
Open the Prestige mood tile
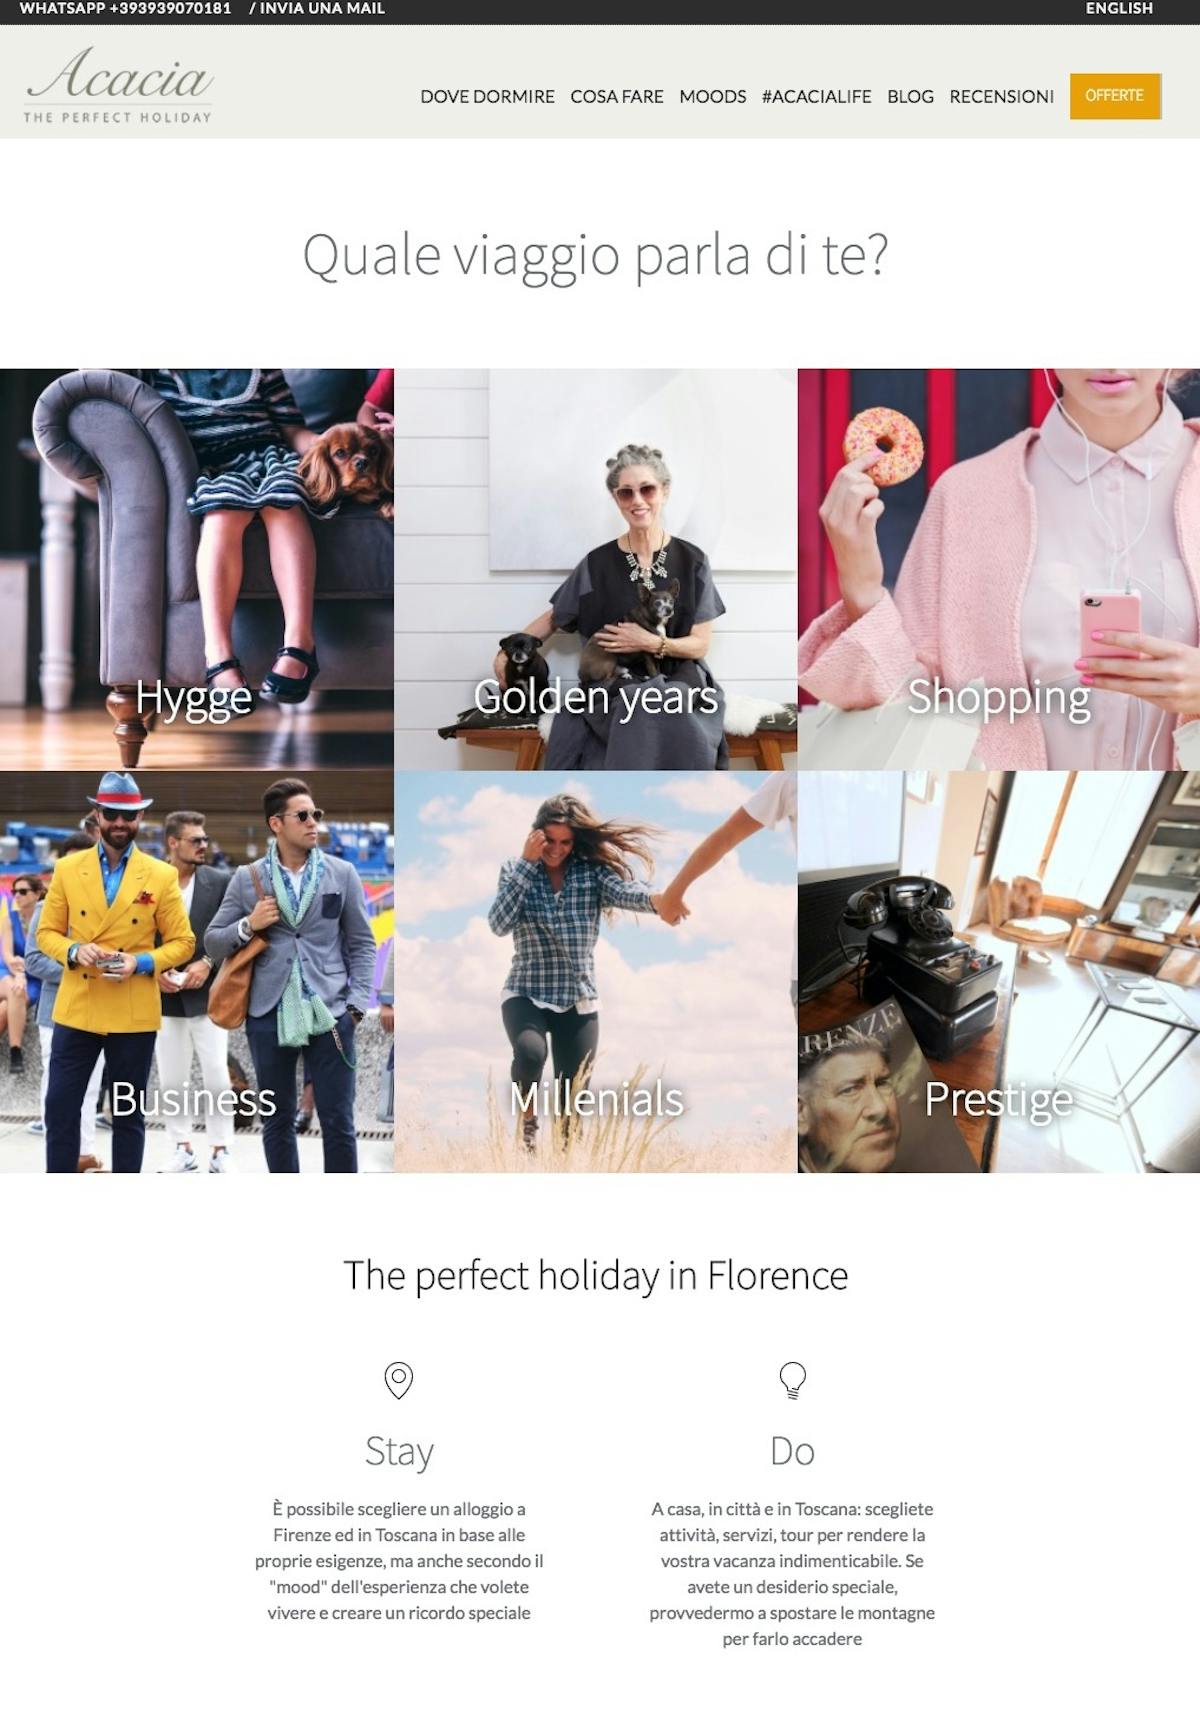click(999, 972)
